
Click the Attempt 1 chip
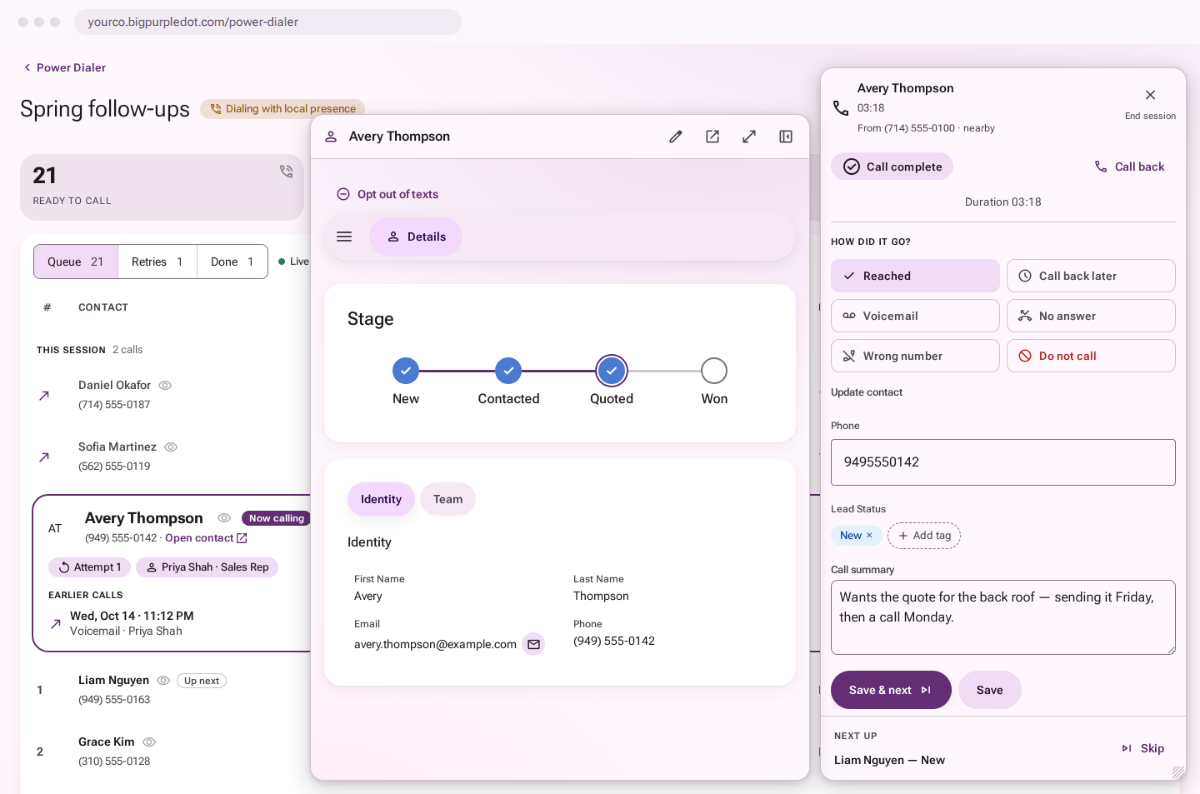point(89,567)
